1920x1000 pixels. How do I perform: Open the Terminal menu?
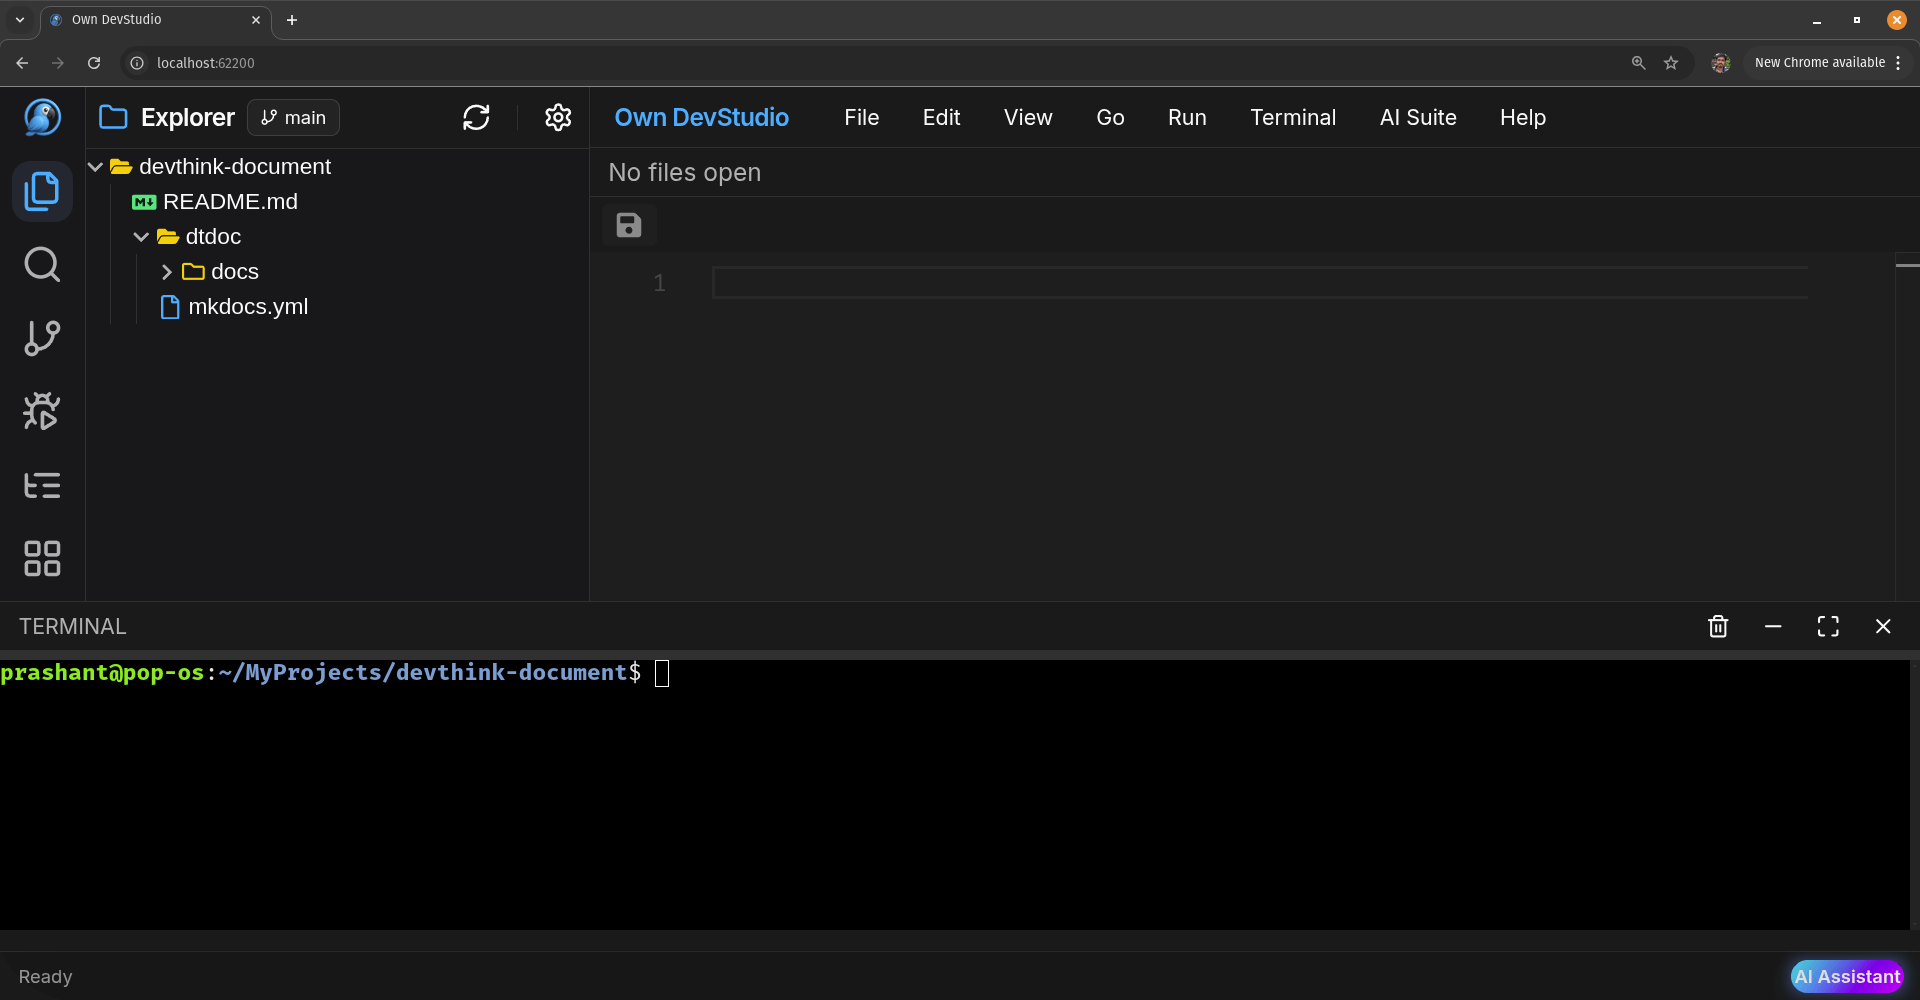pos(1292,118)
